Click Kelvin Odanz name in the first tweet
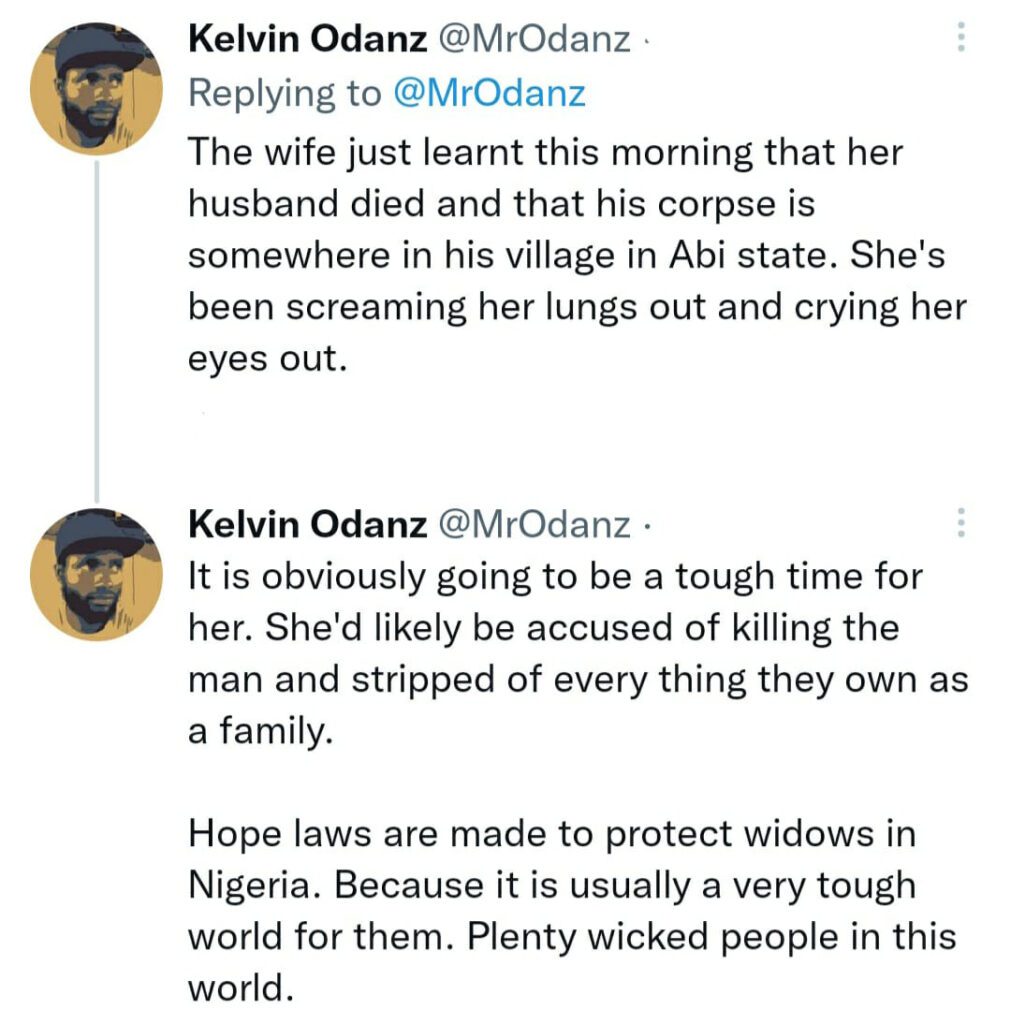 (308, 39)
